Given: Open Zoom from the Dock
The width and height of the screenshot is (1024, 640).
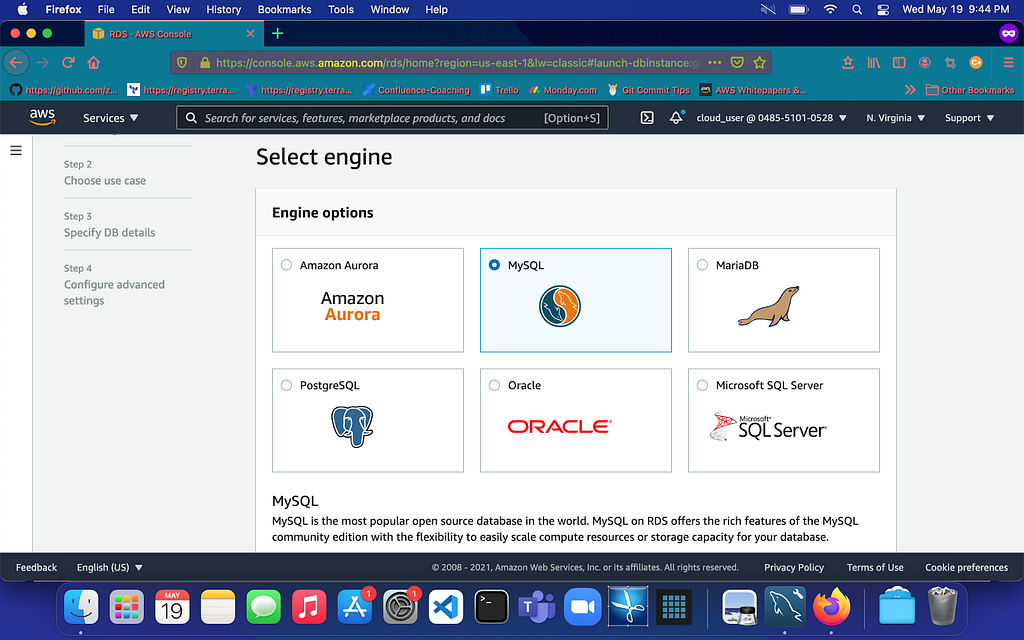Looking at the screenshot, I should (x=582, y=607).
